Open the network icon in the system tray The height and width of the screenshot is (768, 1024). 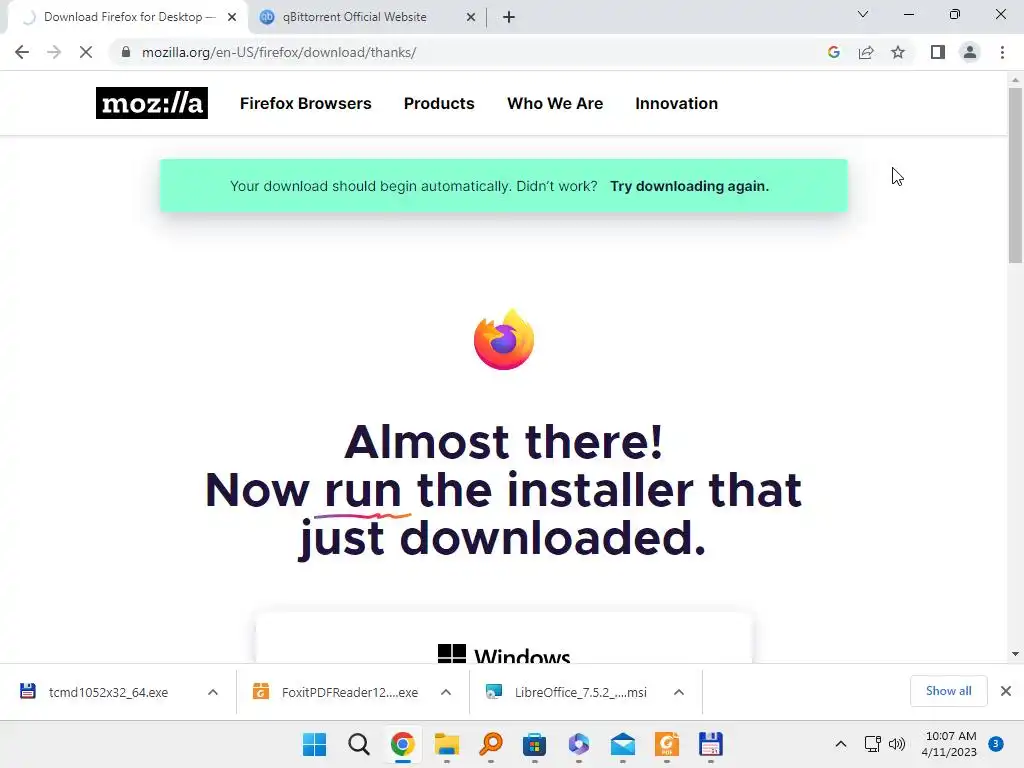tap(872, 744)
